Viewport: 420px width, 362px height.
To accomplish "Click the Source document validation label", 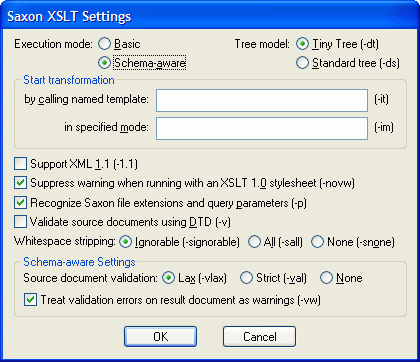I will click(x=90, y=278).
